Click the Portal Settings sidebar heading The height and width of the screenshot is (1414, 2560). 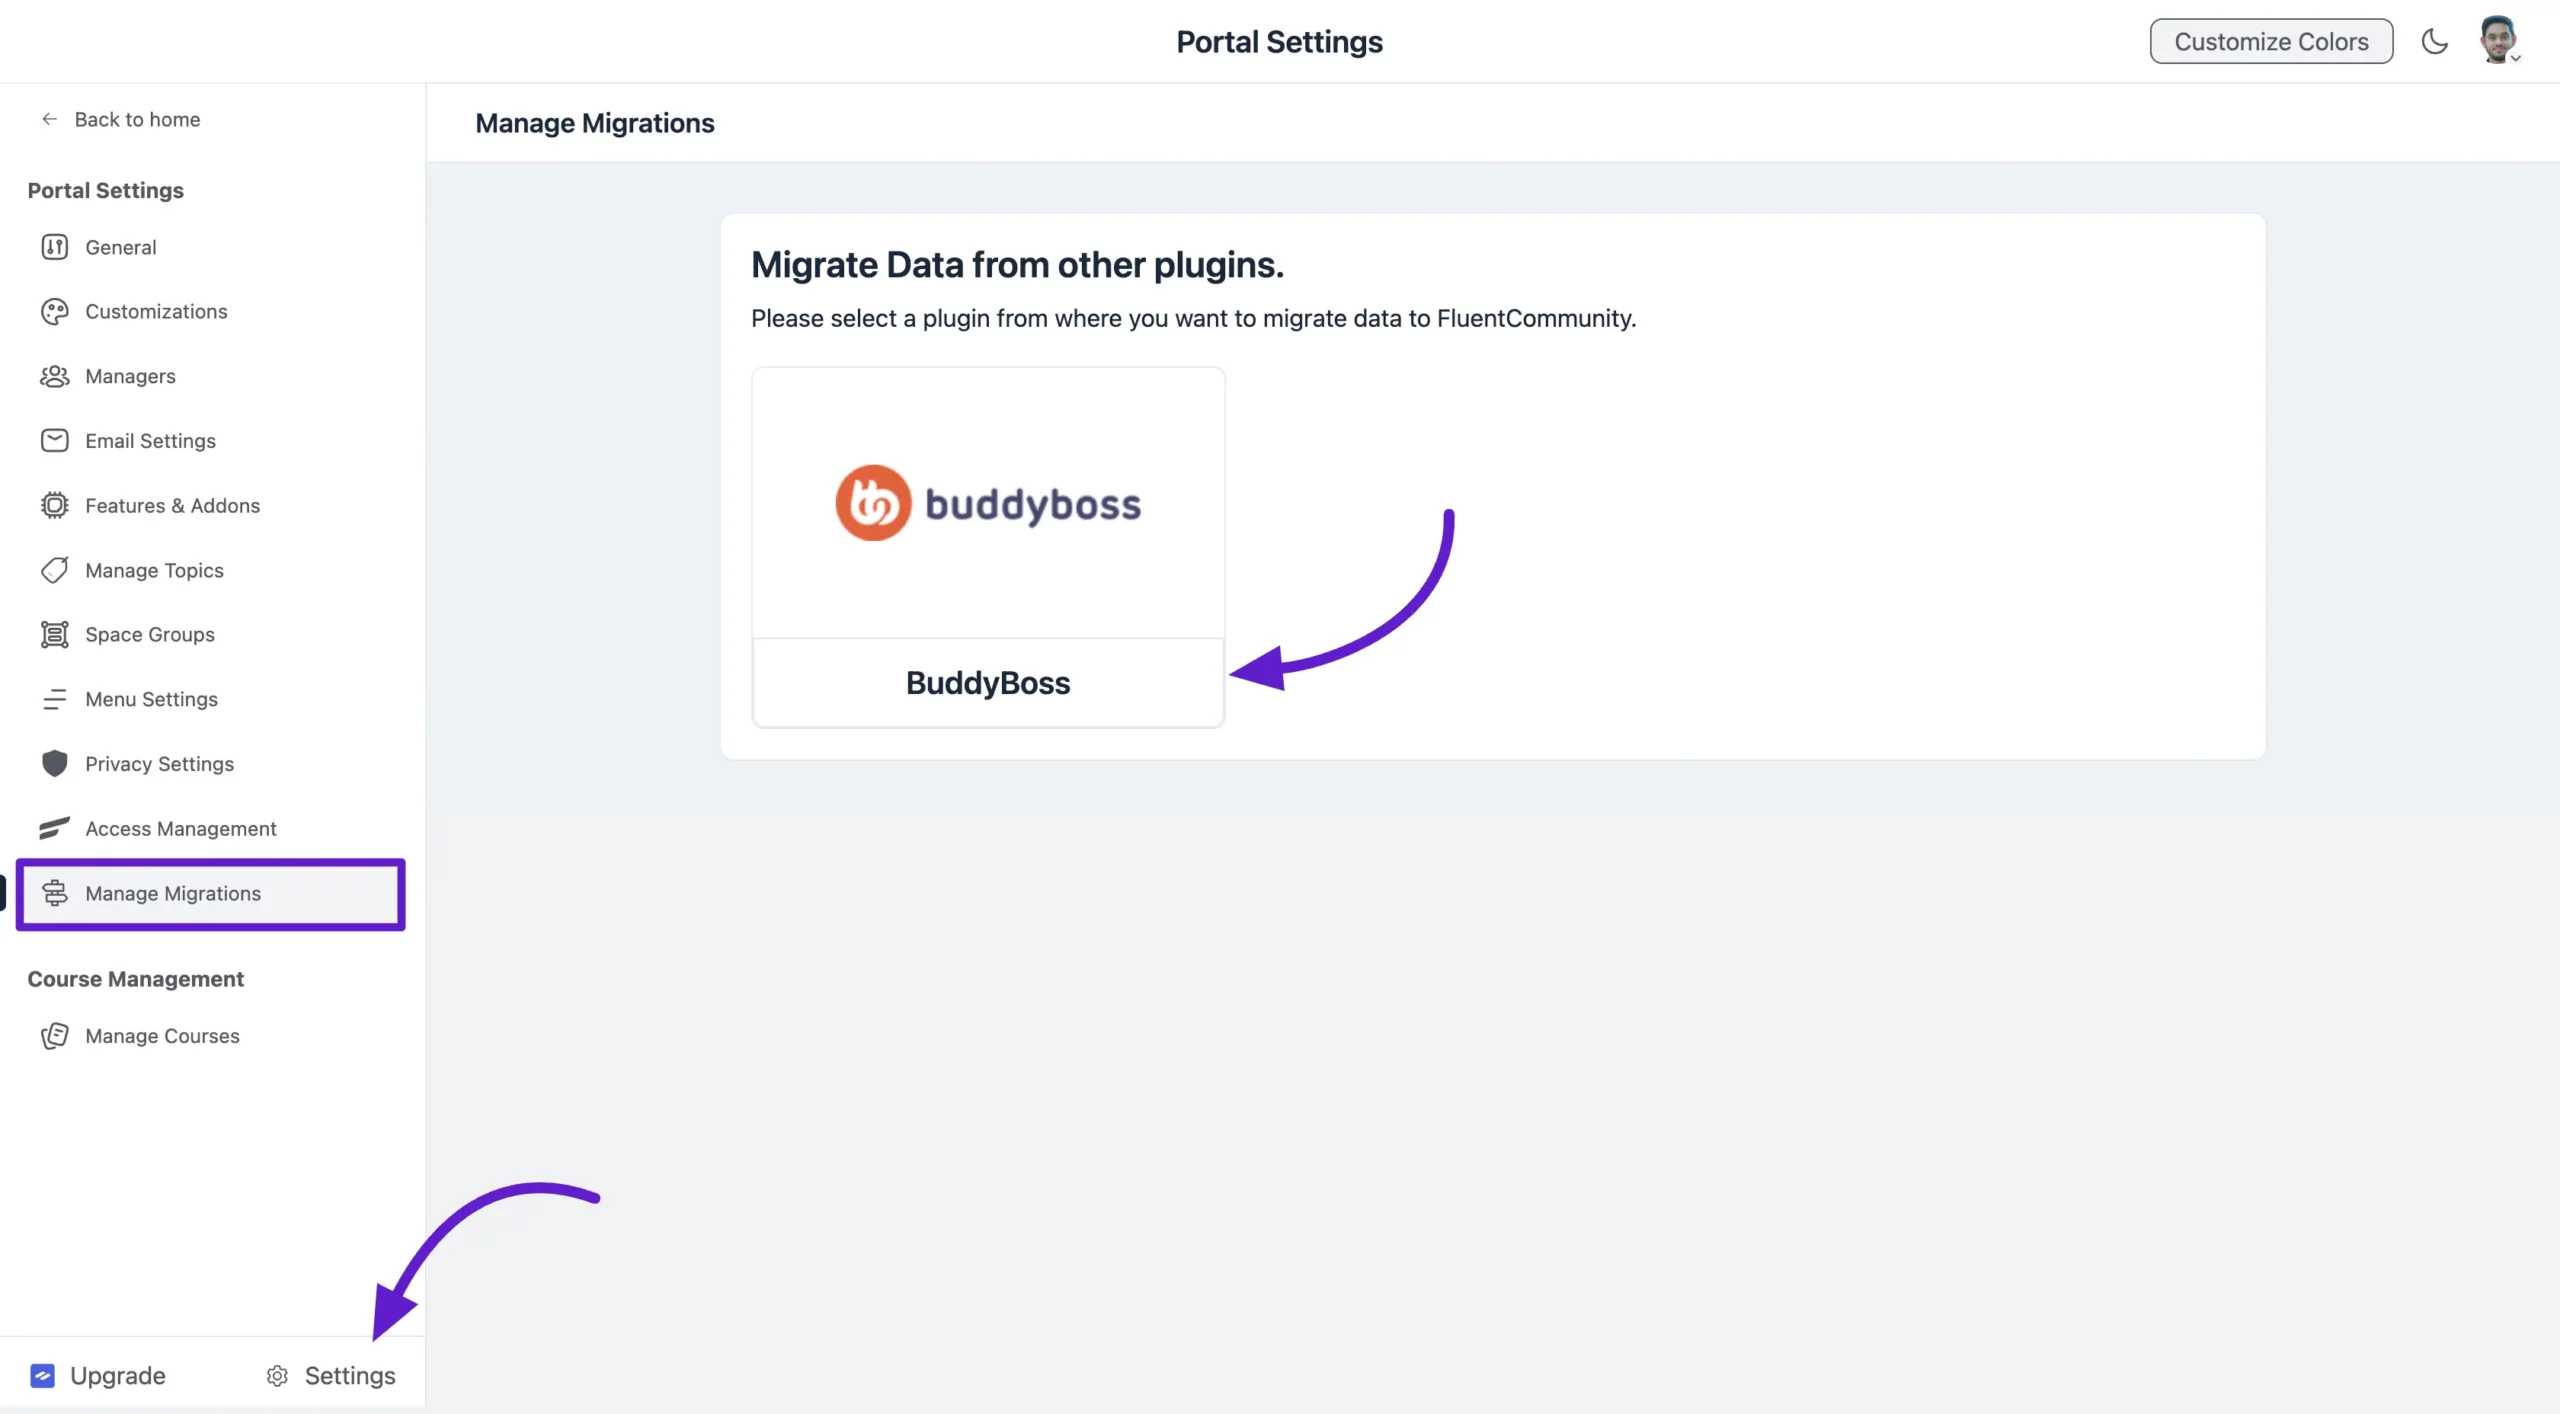click(106, 190)
